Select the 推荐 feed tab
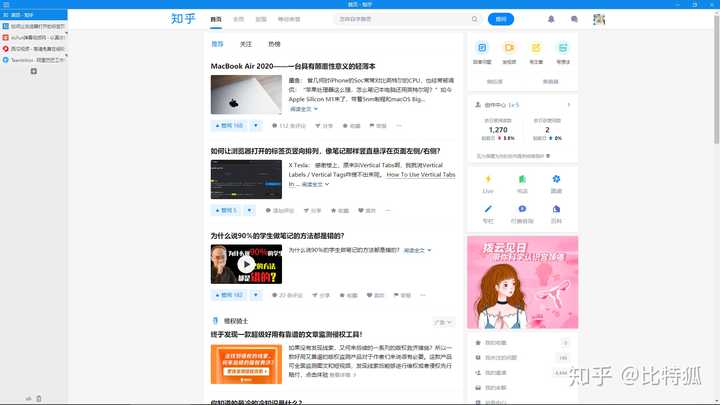Viewport: 720px width, 405px height. pos(217,44)
